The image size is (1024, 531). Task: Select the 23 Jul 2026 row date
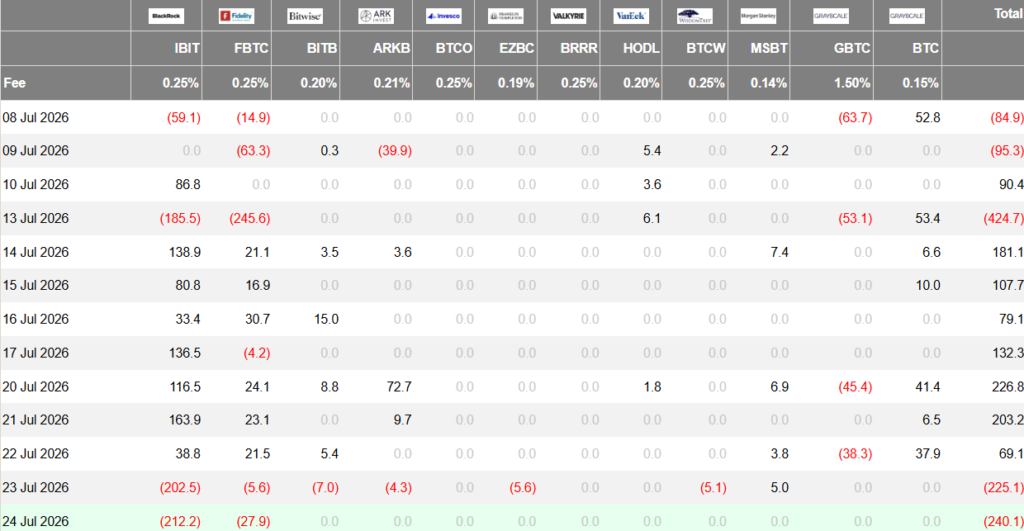35,487
